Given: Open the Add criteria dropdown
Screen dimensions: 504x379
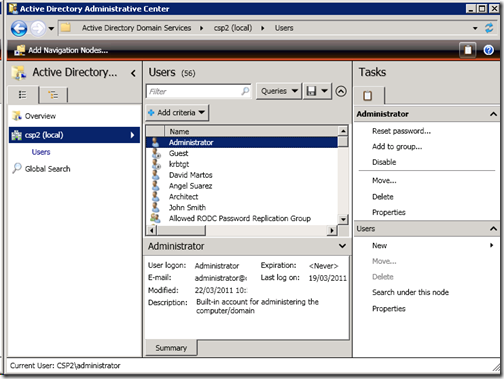Looking at the screenshot, I should (177, 113).
